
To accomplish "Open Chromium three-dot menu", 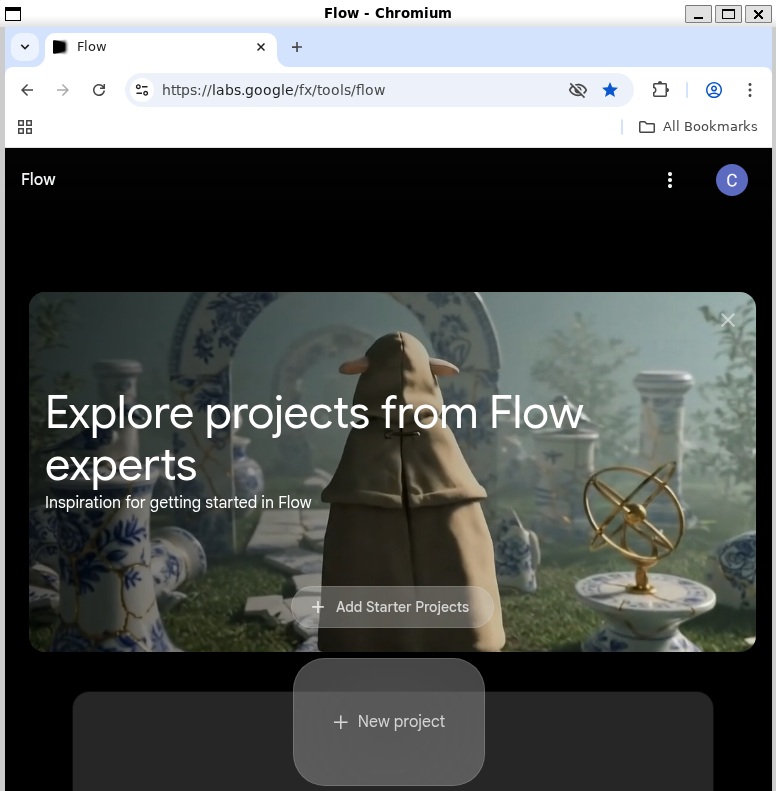I will coord(750,90).
